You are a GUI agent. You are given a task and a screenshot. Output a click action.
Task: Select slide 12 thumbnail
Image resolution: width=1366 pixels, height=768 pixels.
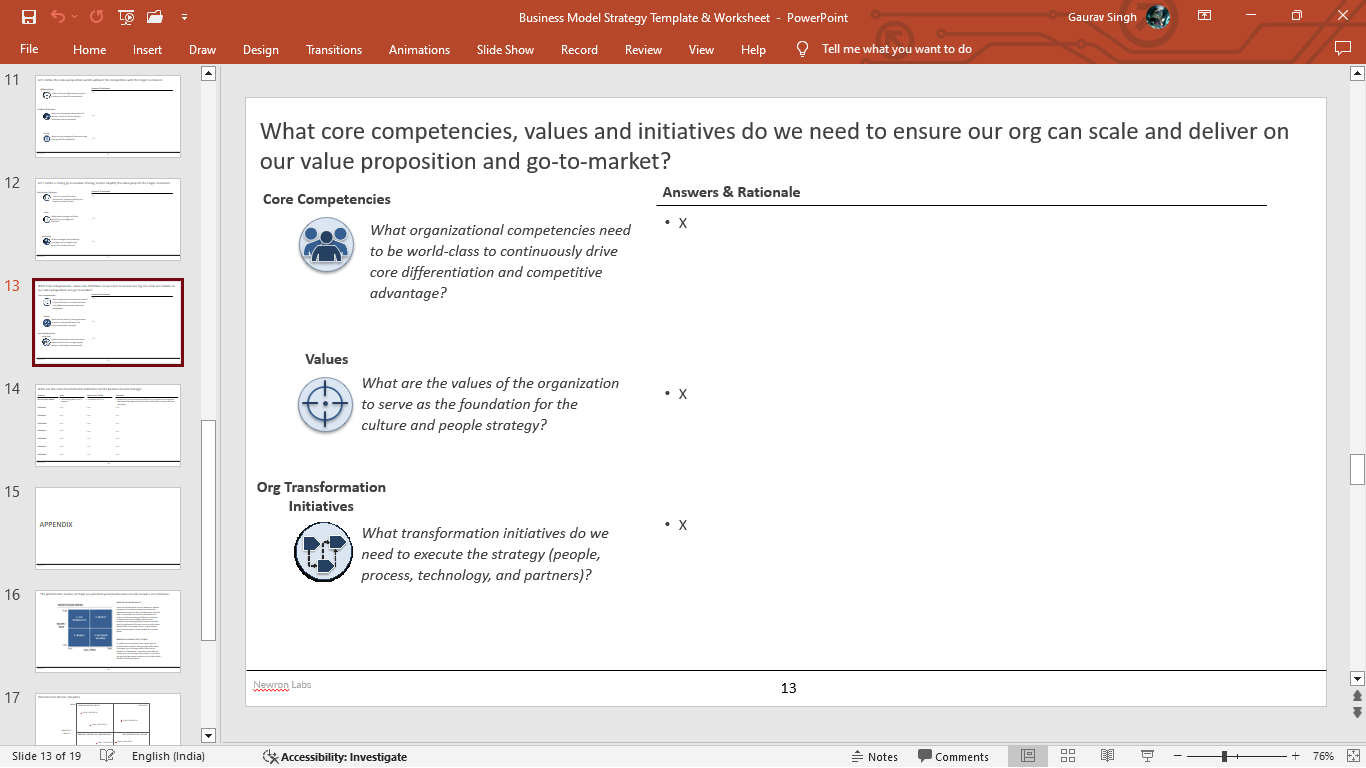(x=108, y=219)
